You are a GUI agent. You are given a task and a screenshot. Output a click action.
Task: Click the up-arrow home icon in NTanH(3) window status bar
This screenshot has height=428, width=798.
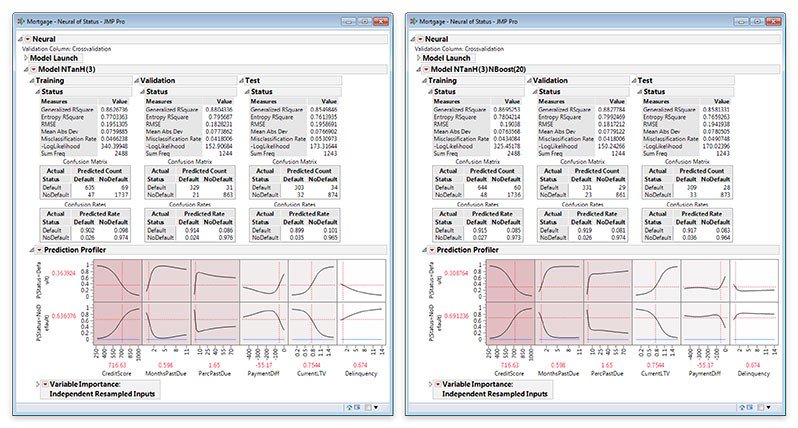click(x=350, y=407)
